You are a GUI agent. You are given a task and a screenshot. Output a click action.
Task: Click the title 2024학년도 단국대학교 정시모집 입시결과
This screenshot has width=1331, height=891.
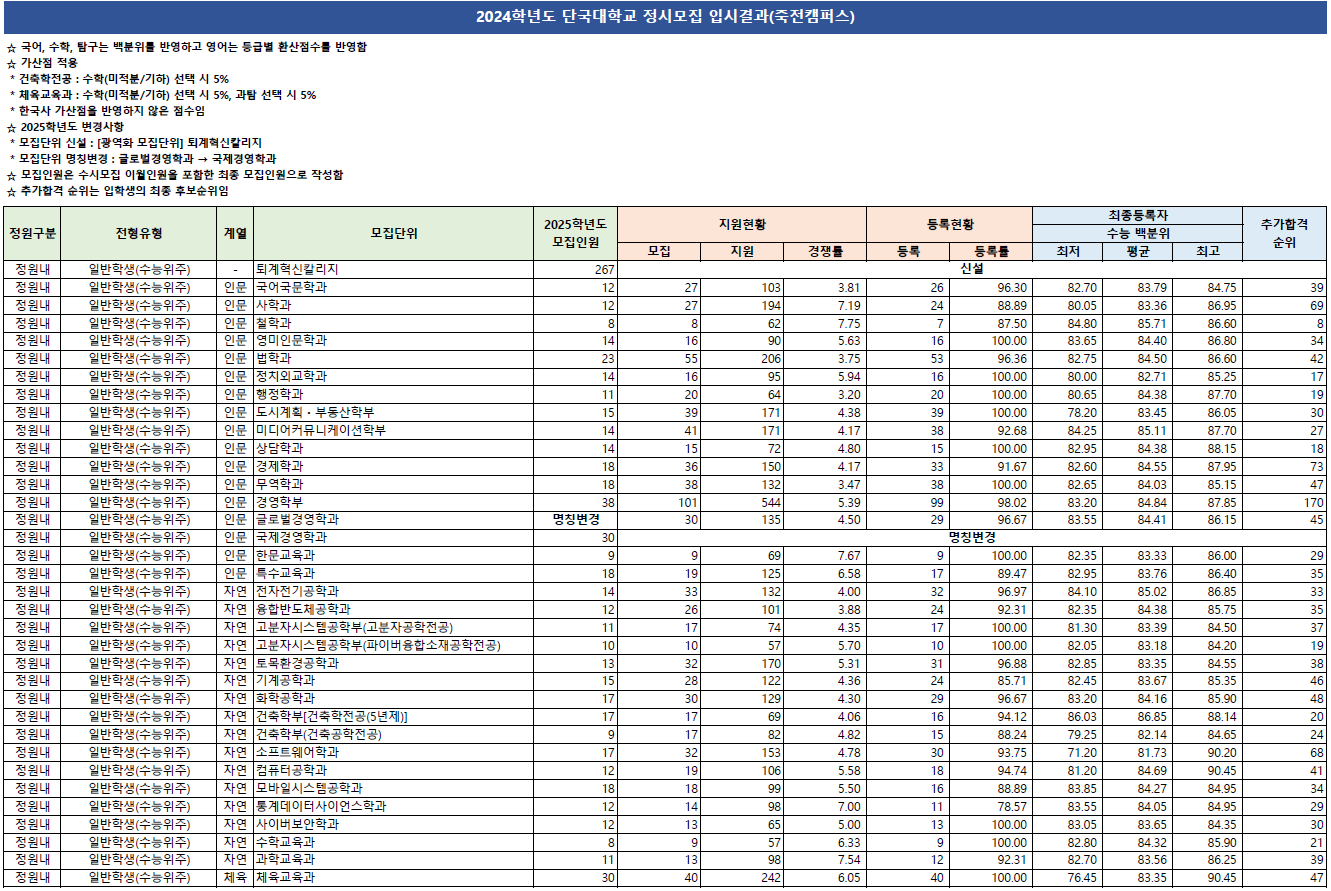point(665,16)
